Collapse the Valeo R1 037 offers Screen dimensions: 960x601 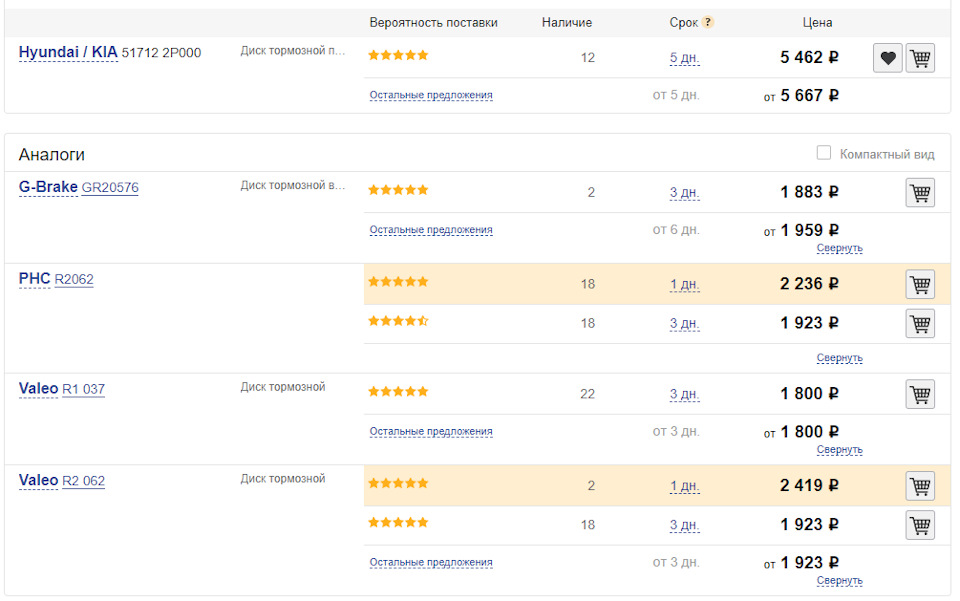[x=839, y=450]
